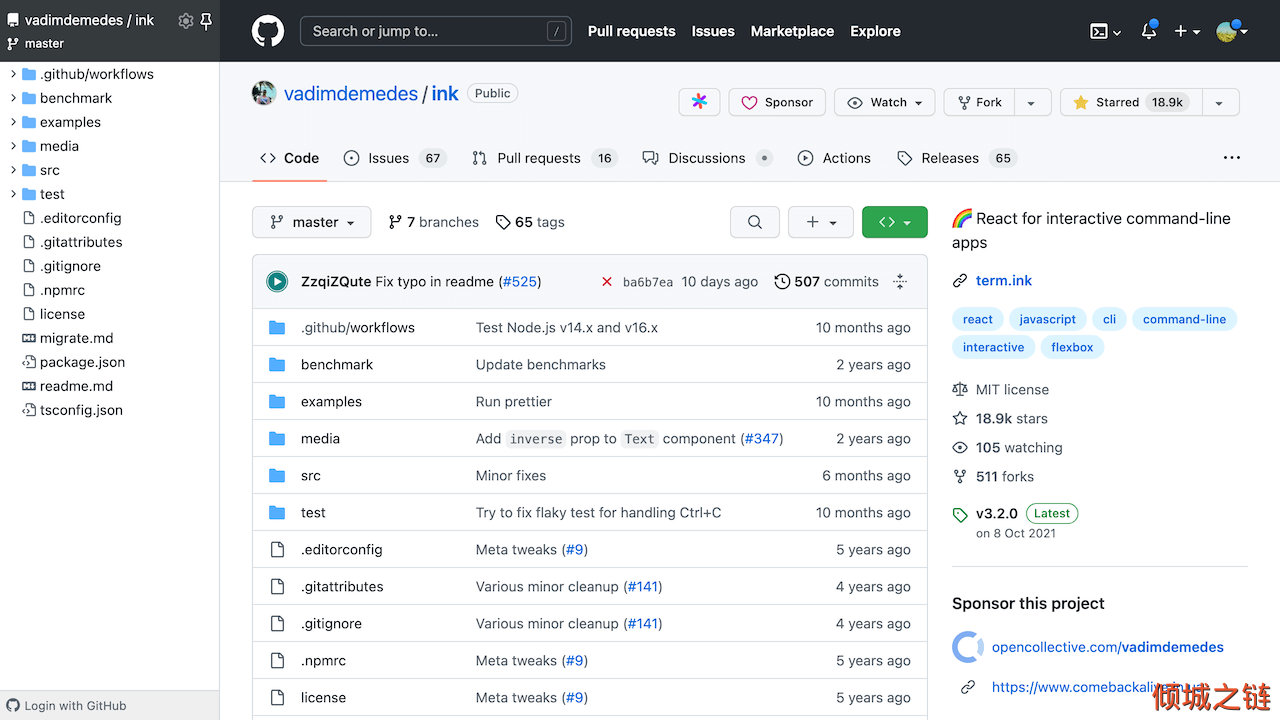
Task: Expand media folder in sidebar tree
Action: coord(13,146)
